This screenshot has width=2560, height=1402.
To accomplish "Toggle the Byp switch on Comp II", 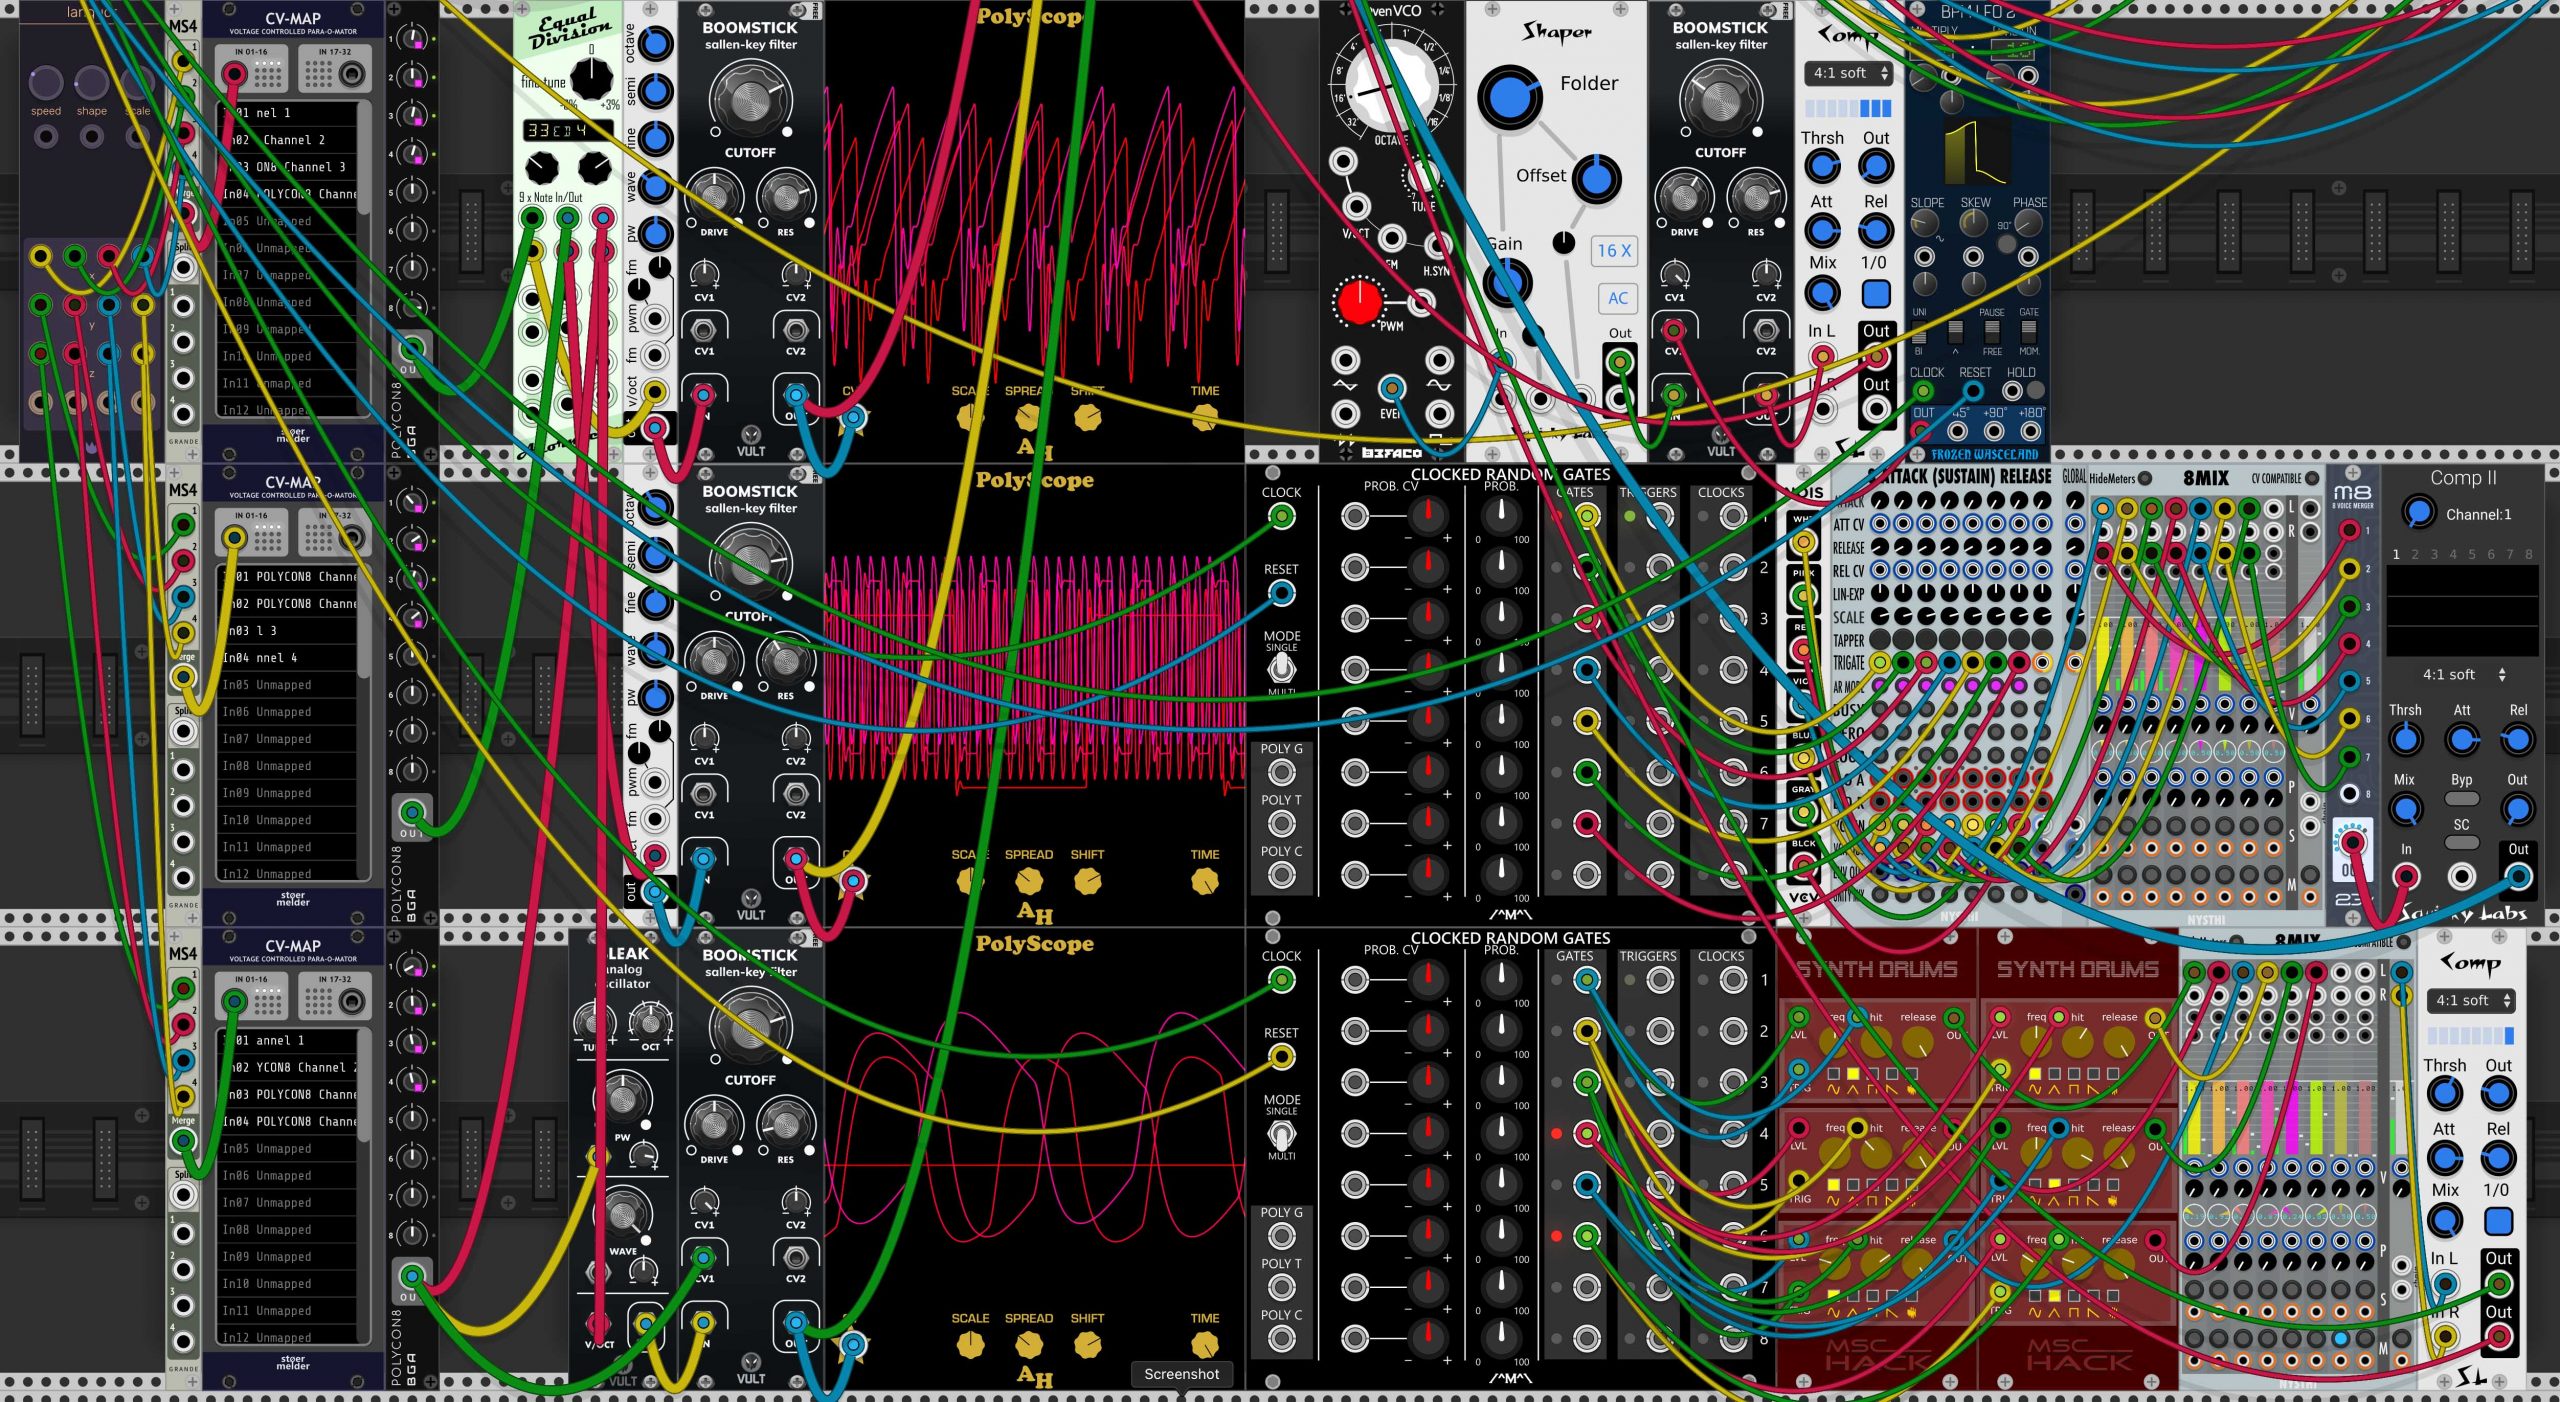I will pyautogui.click(x=2461, y=799).
